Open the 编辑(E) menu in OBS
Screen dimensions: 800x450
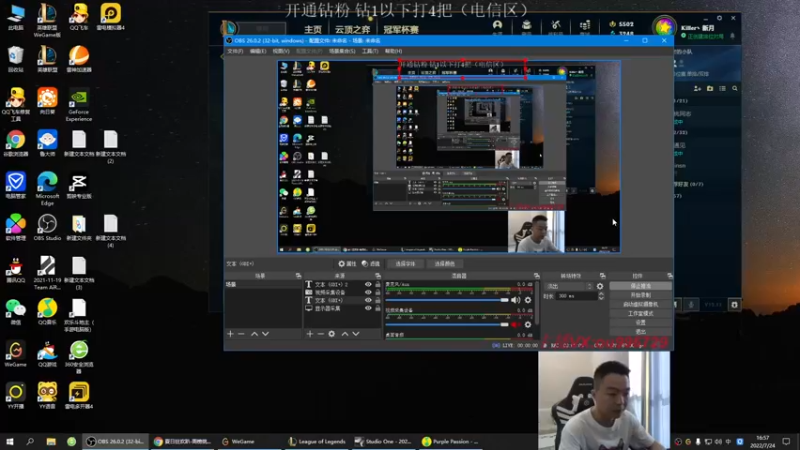258,51
